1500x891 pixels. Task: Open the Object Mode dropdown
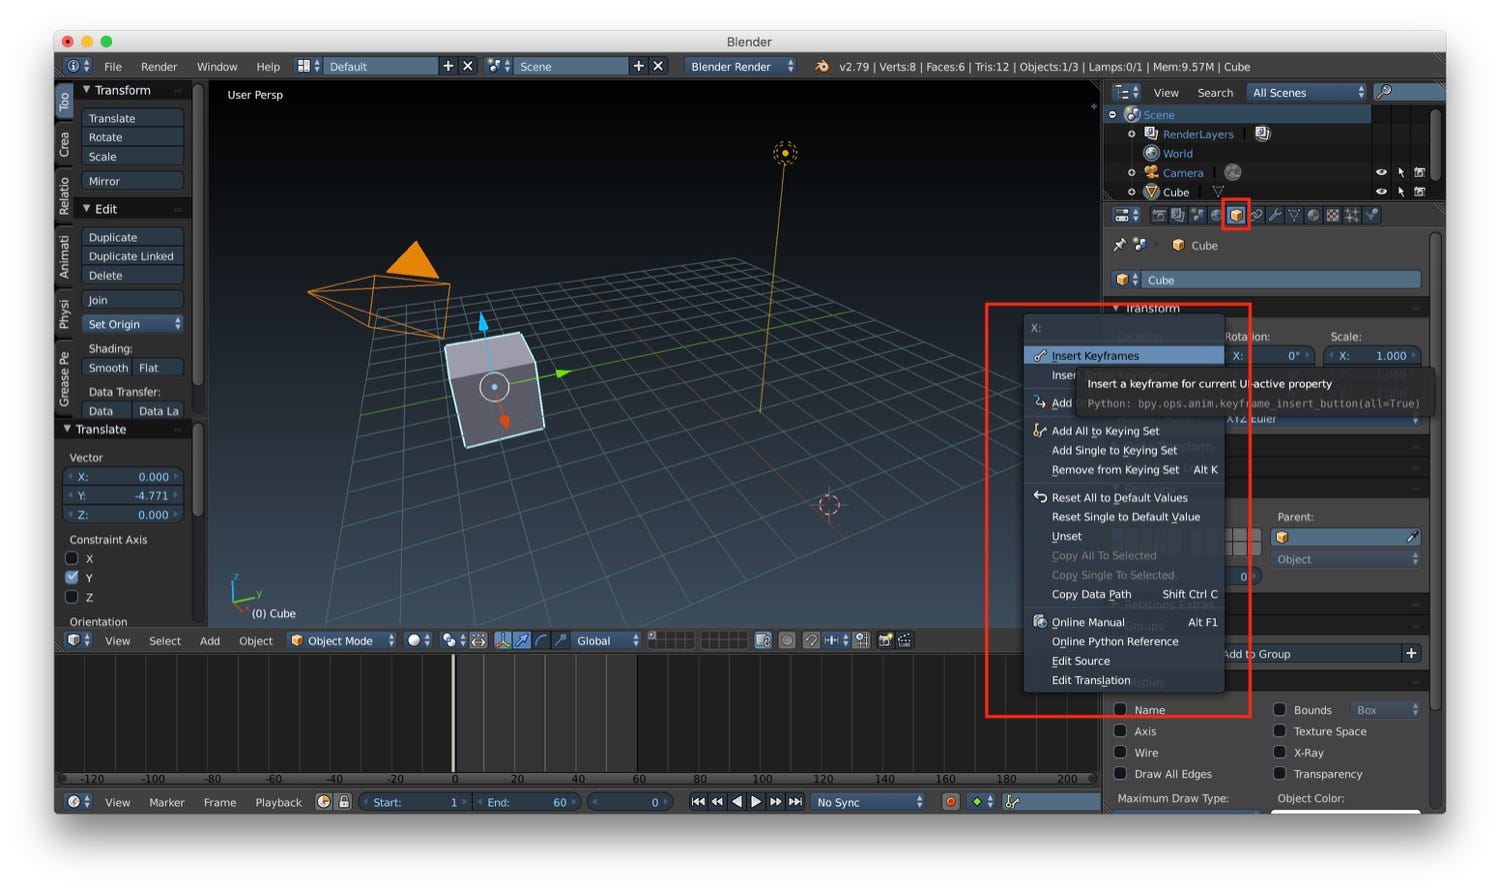[340, 641]
